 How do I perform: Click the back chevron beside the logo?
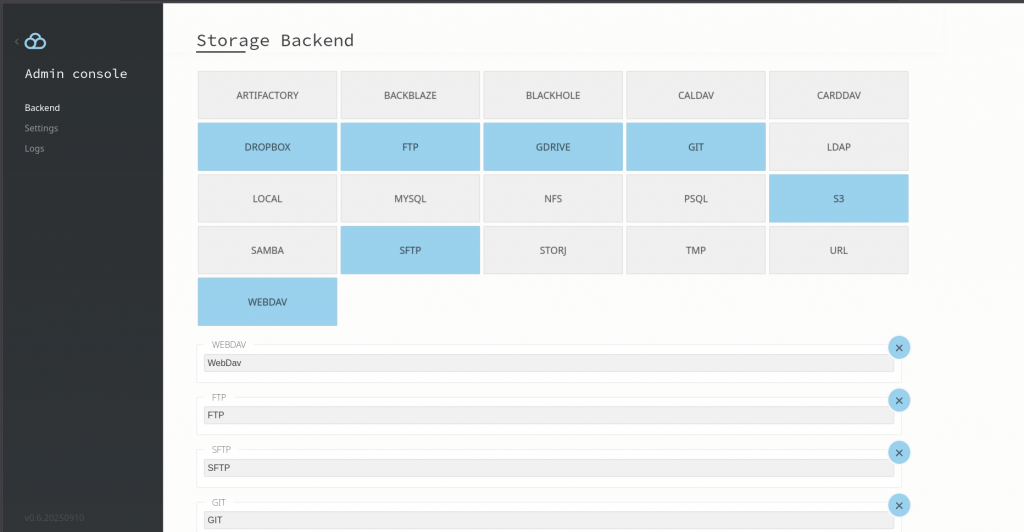(x=16, y=42)
